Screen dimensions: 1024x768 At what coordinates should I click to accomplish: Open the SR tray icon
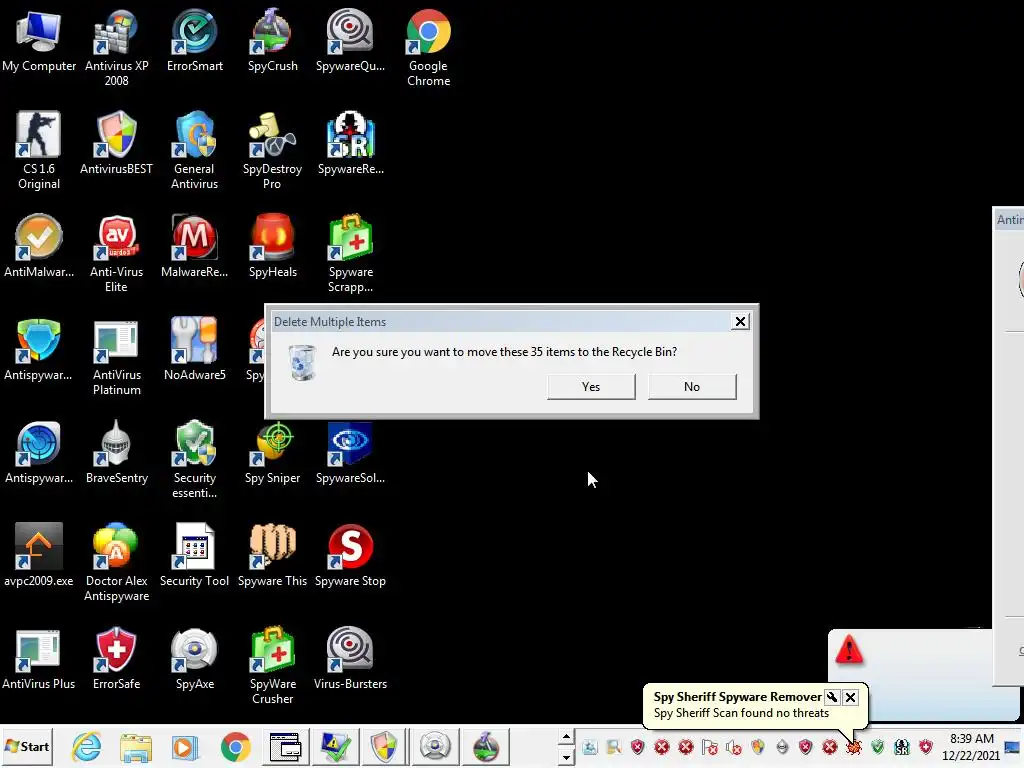tap(902, 746)
